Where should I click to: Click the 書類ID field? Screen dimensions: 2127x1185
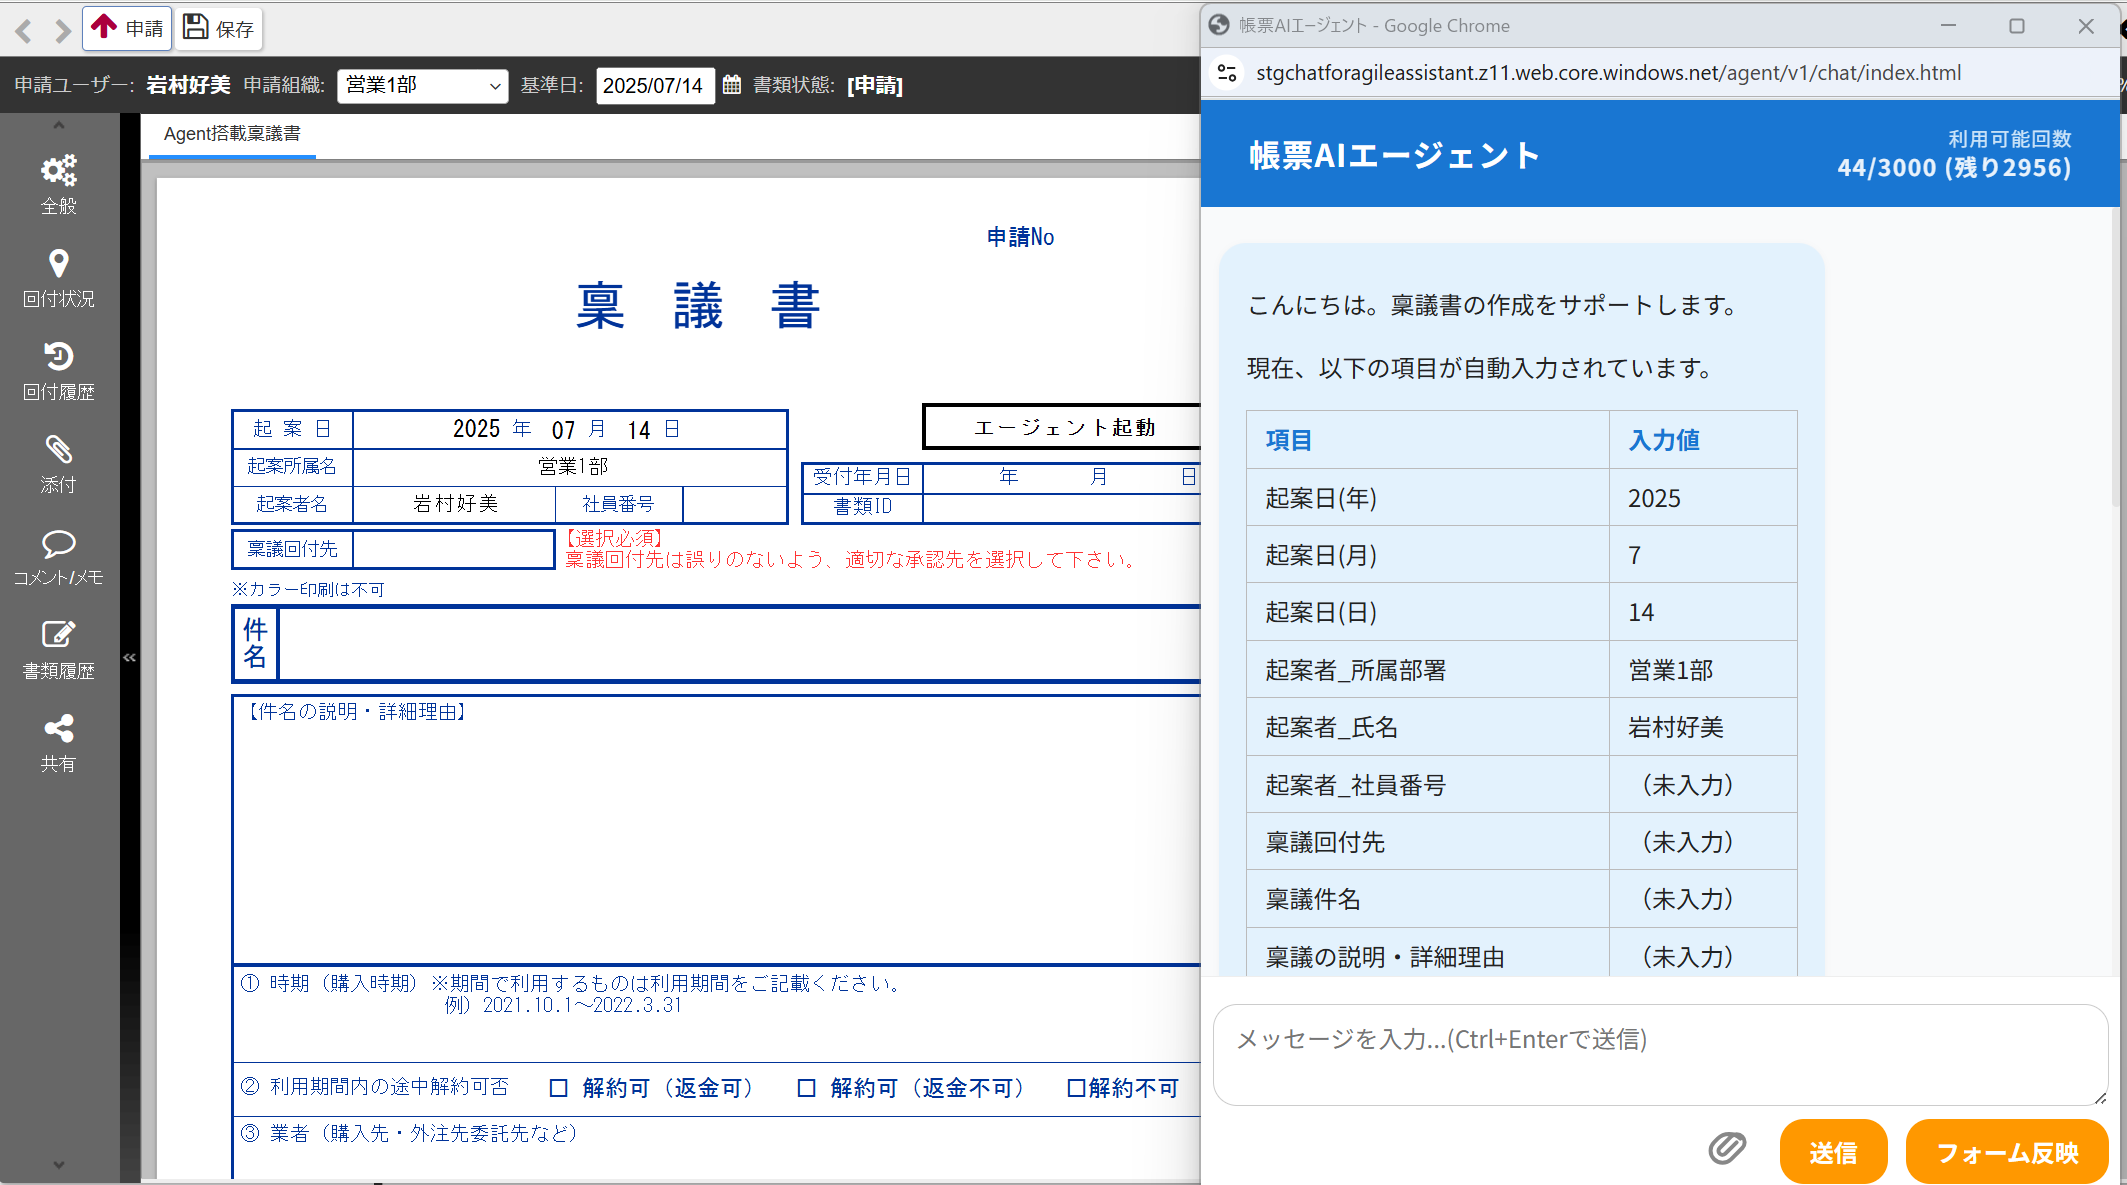pyautogui.click(x=1061, y=507)
